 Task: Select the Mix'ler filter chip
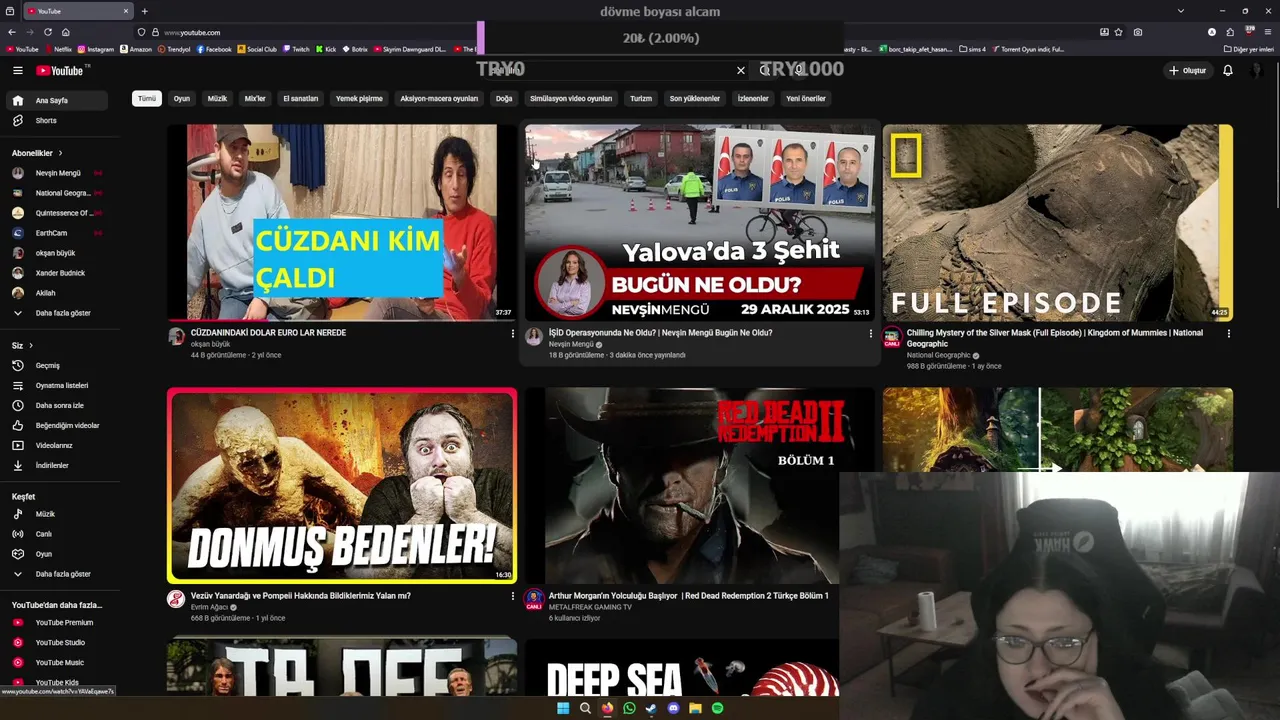pyautogui.click(x=255, y=98)
